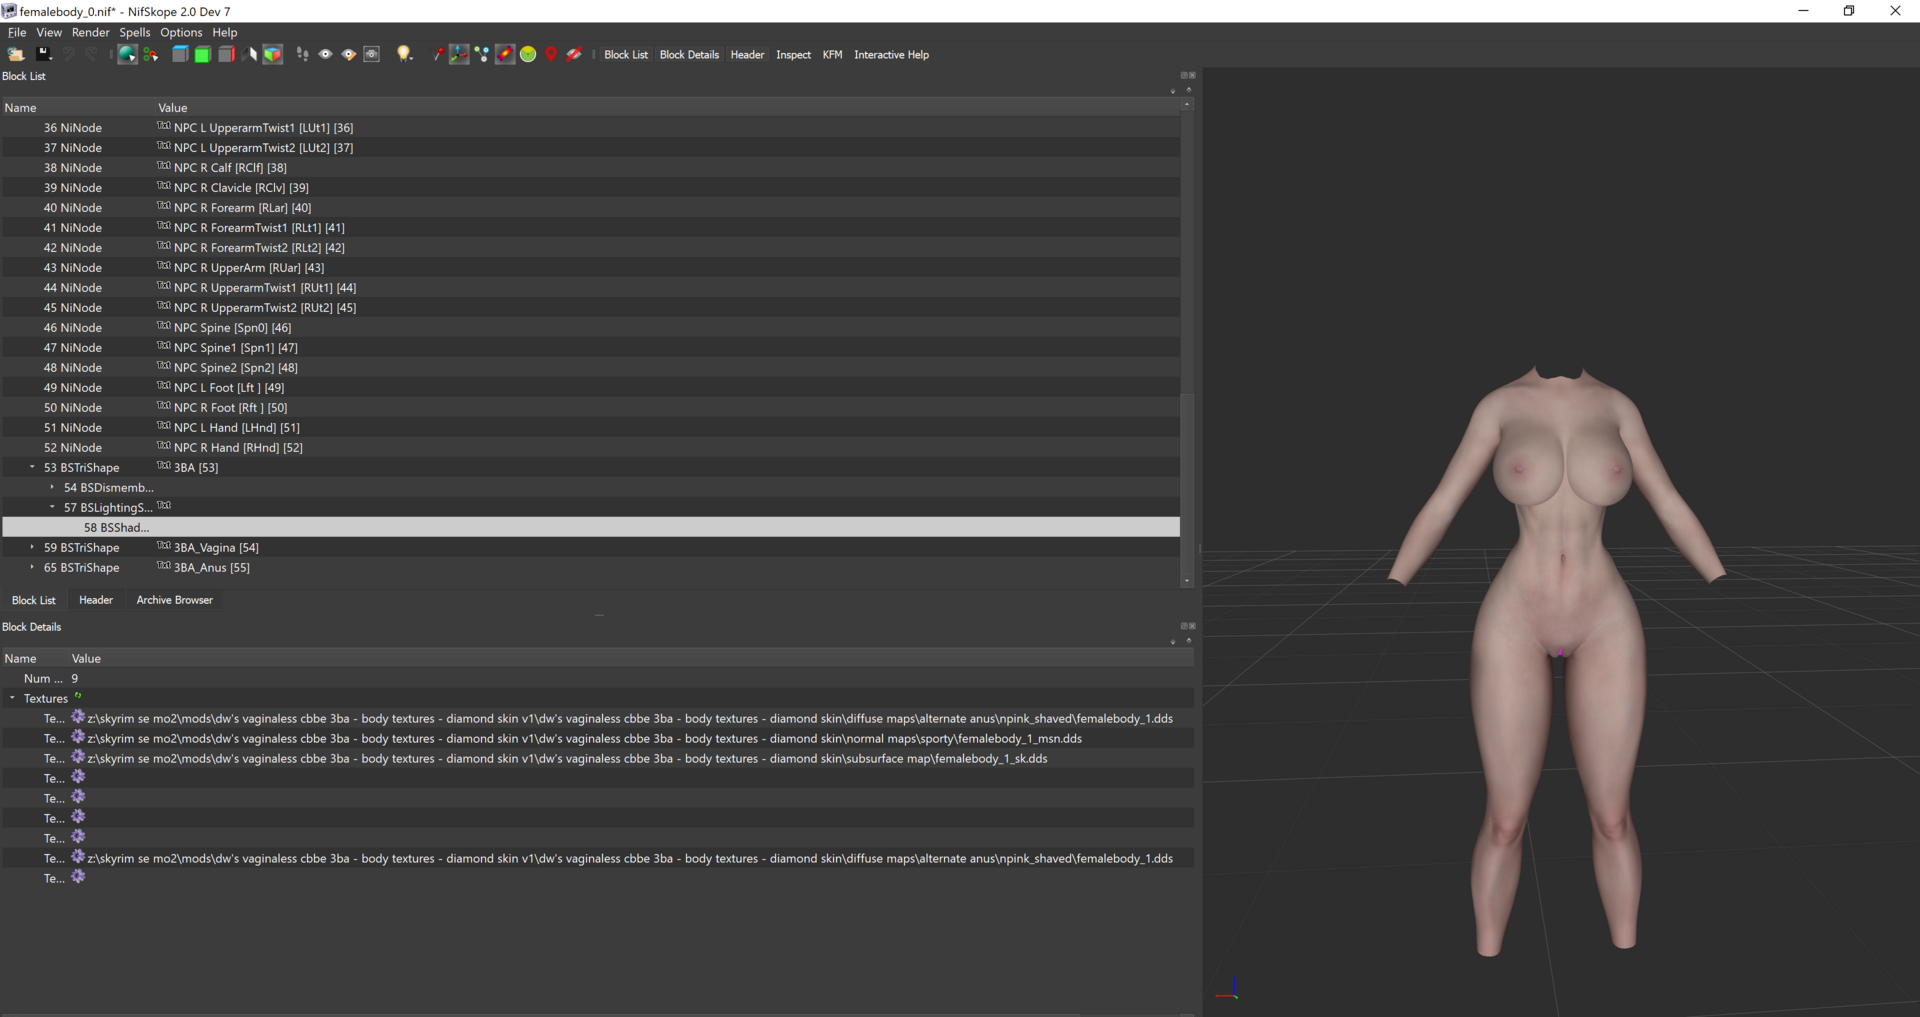Click the flip view two-tone icon
The width and height of the screenshot is (1920, 1017).
click(250, 55)
